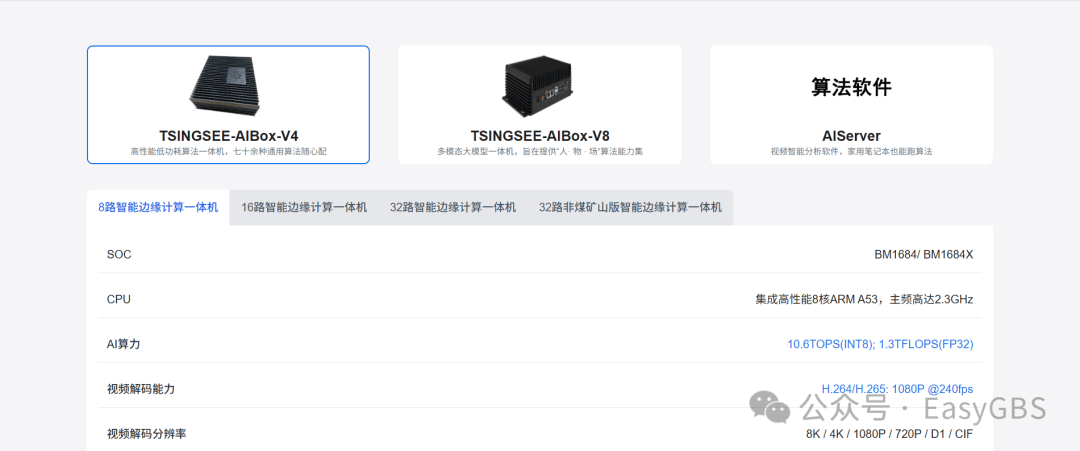Click the 高性能低功耗算法一体机 description text

pyautogui.click(x=228, y=151)
